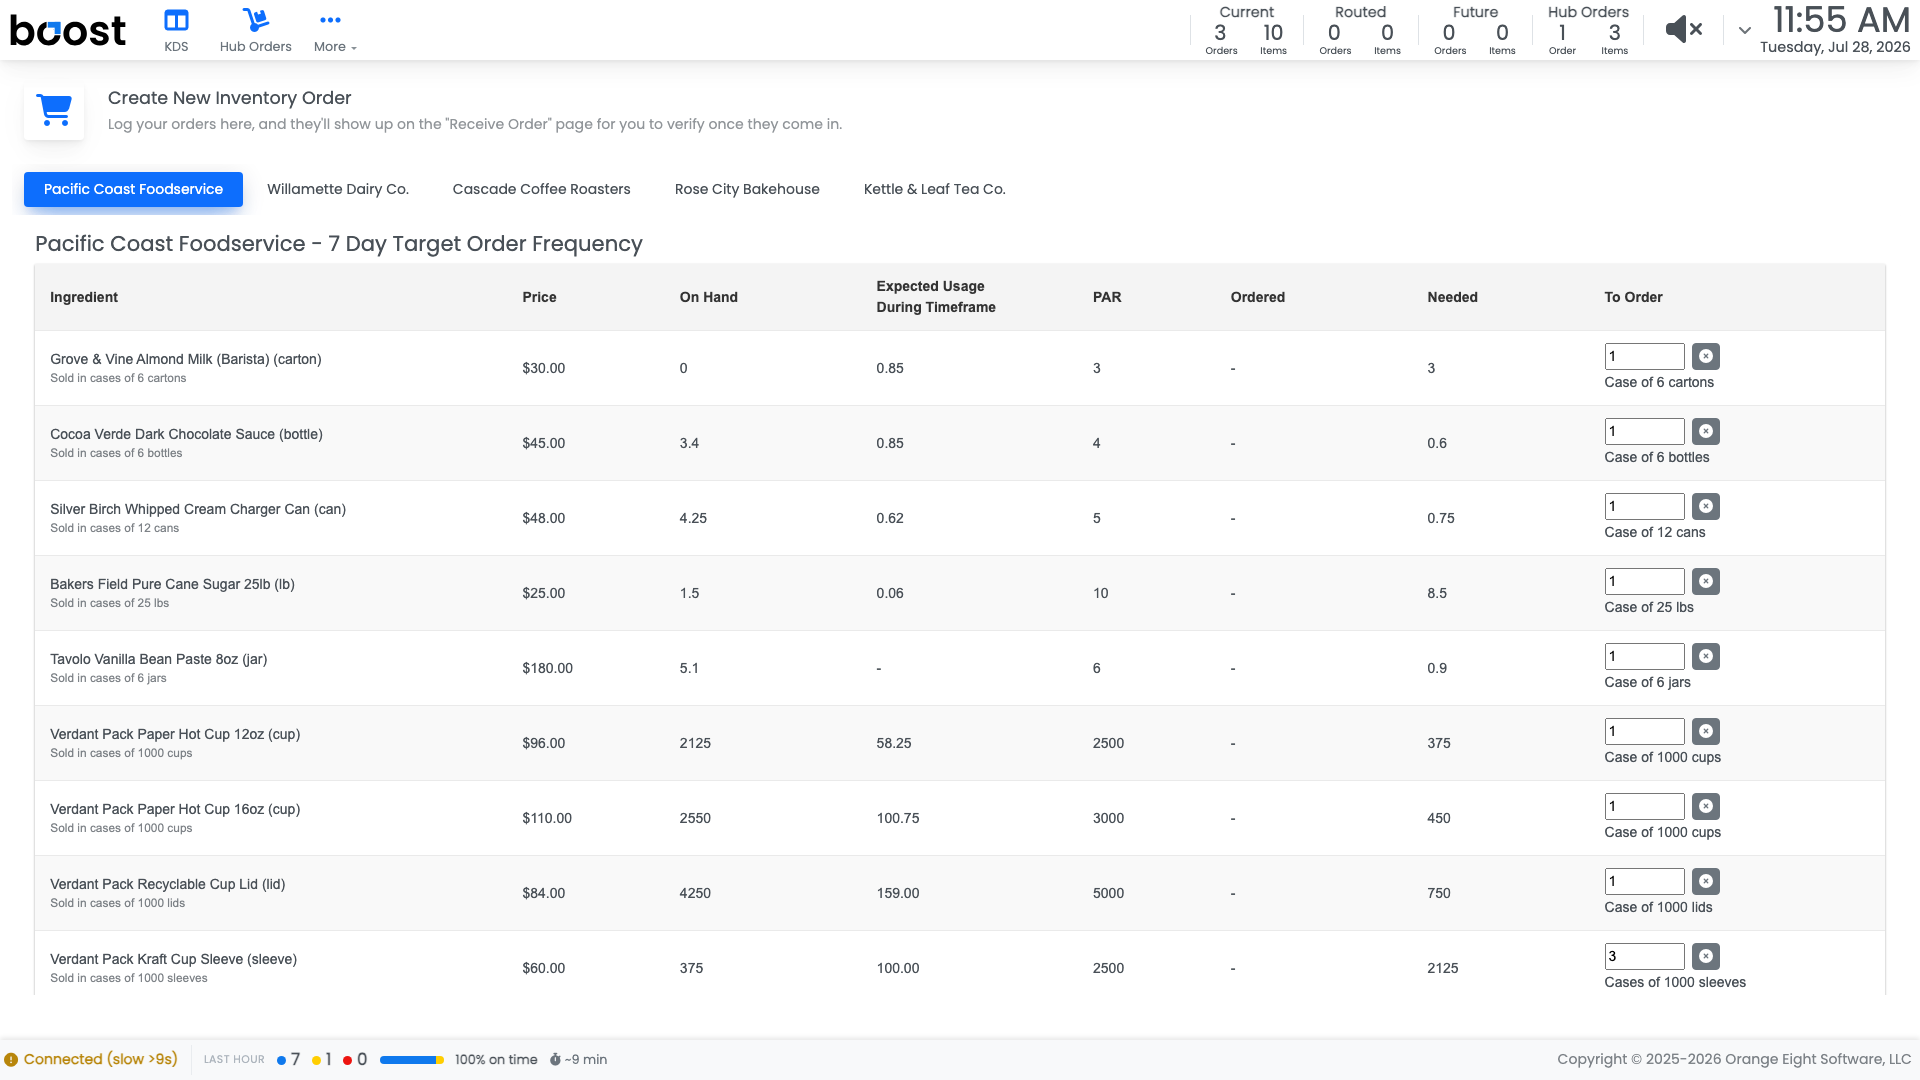The width and height of the screenshot is (1920, 1080).
Task: Clear the Hot Cup 12oz order quantity
Action: click(1706, 731)
